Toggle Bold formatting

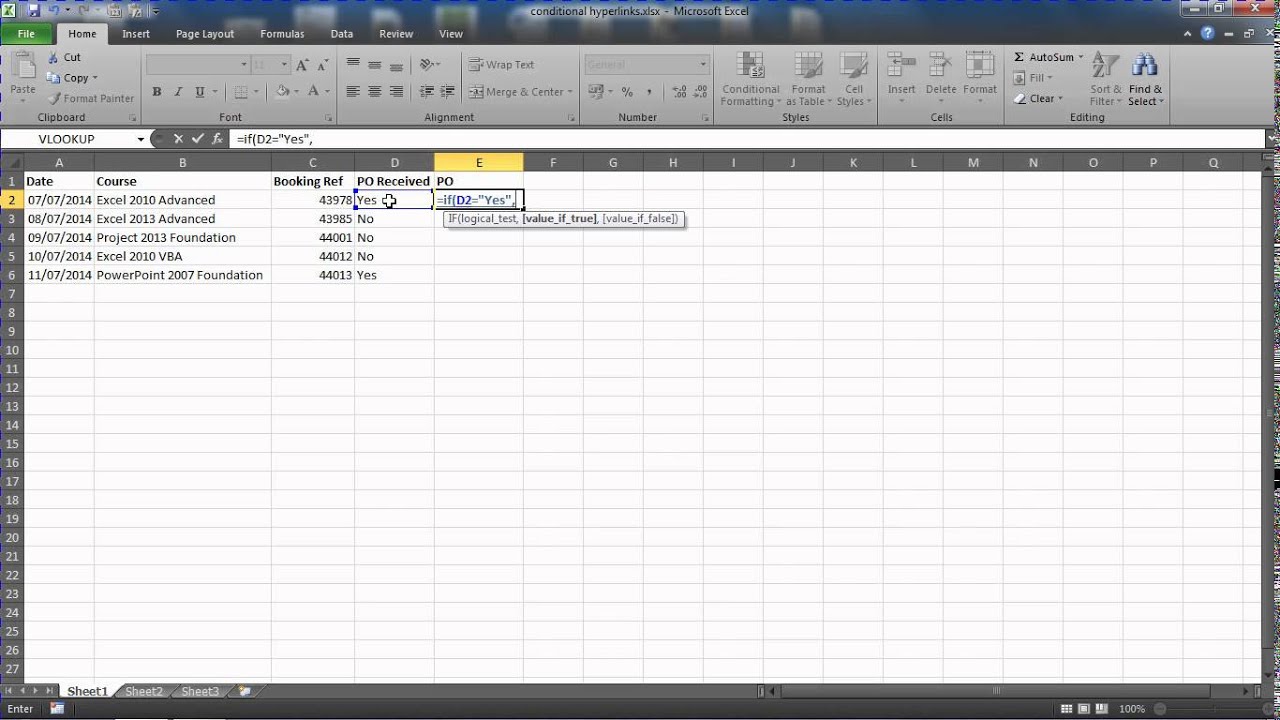pos(157,91)
